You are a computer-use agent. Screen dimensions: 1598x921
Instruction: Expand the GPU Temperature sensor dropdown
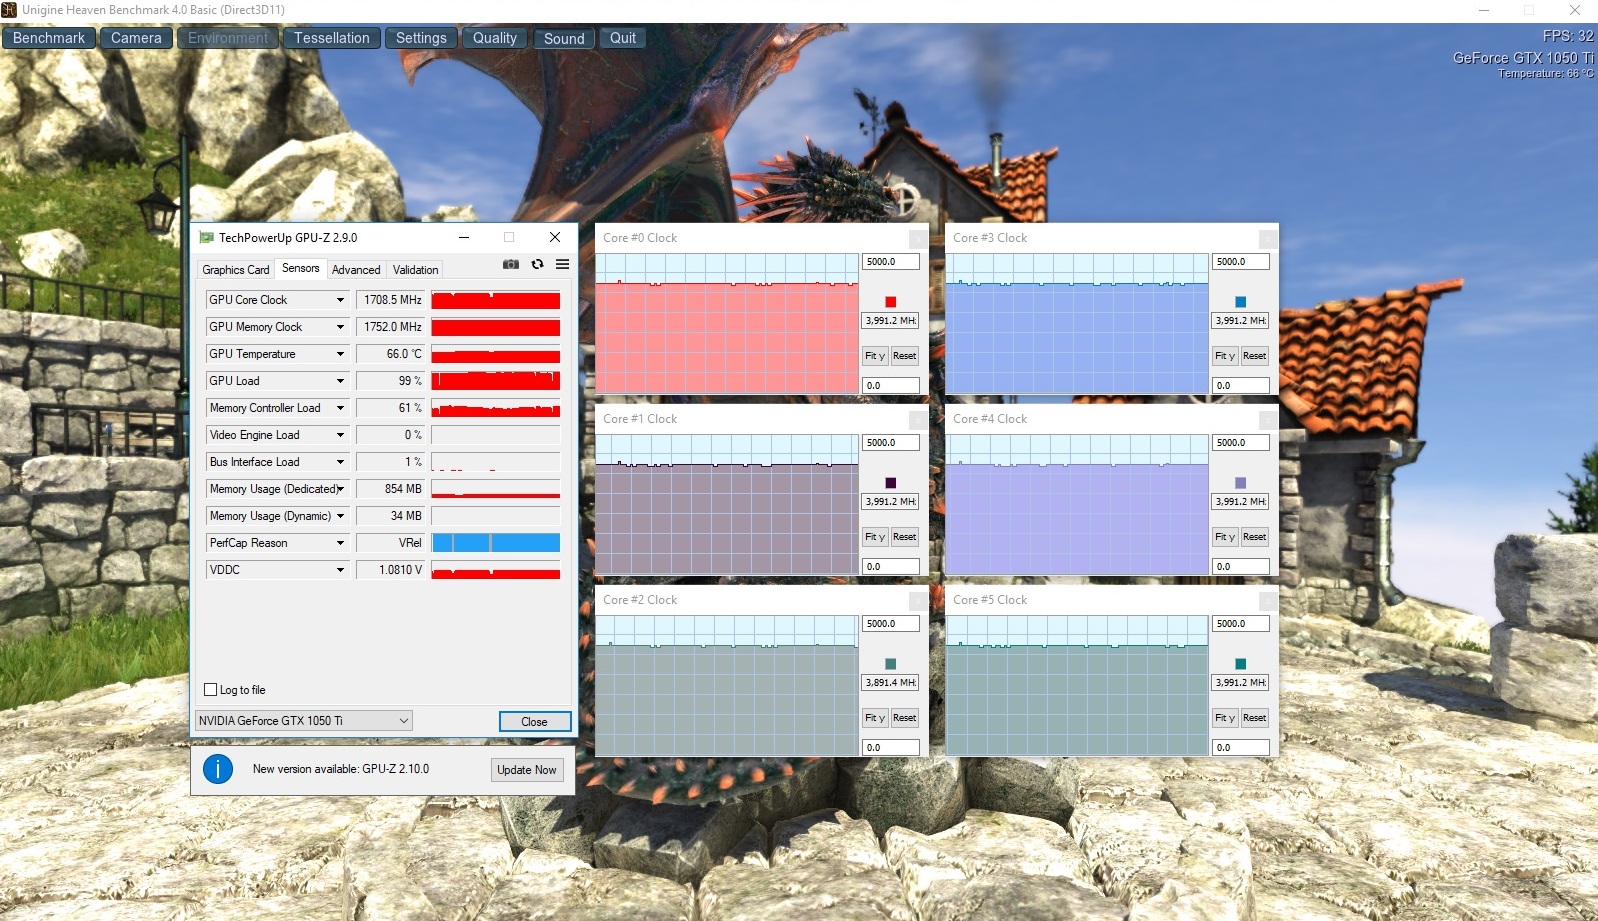pyautogui.click(x=340, y=354)
